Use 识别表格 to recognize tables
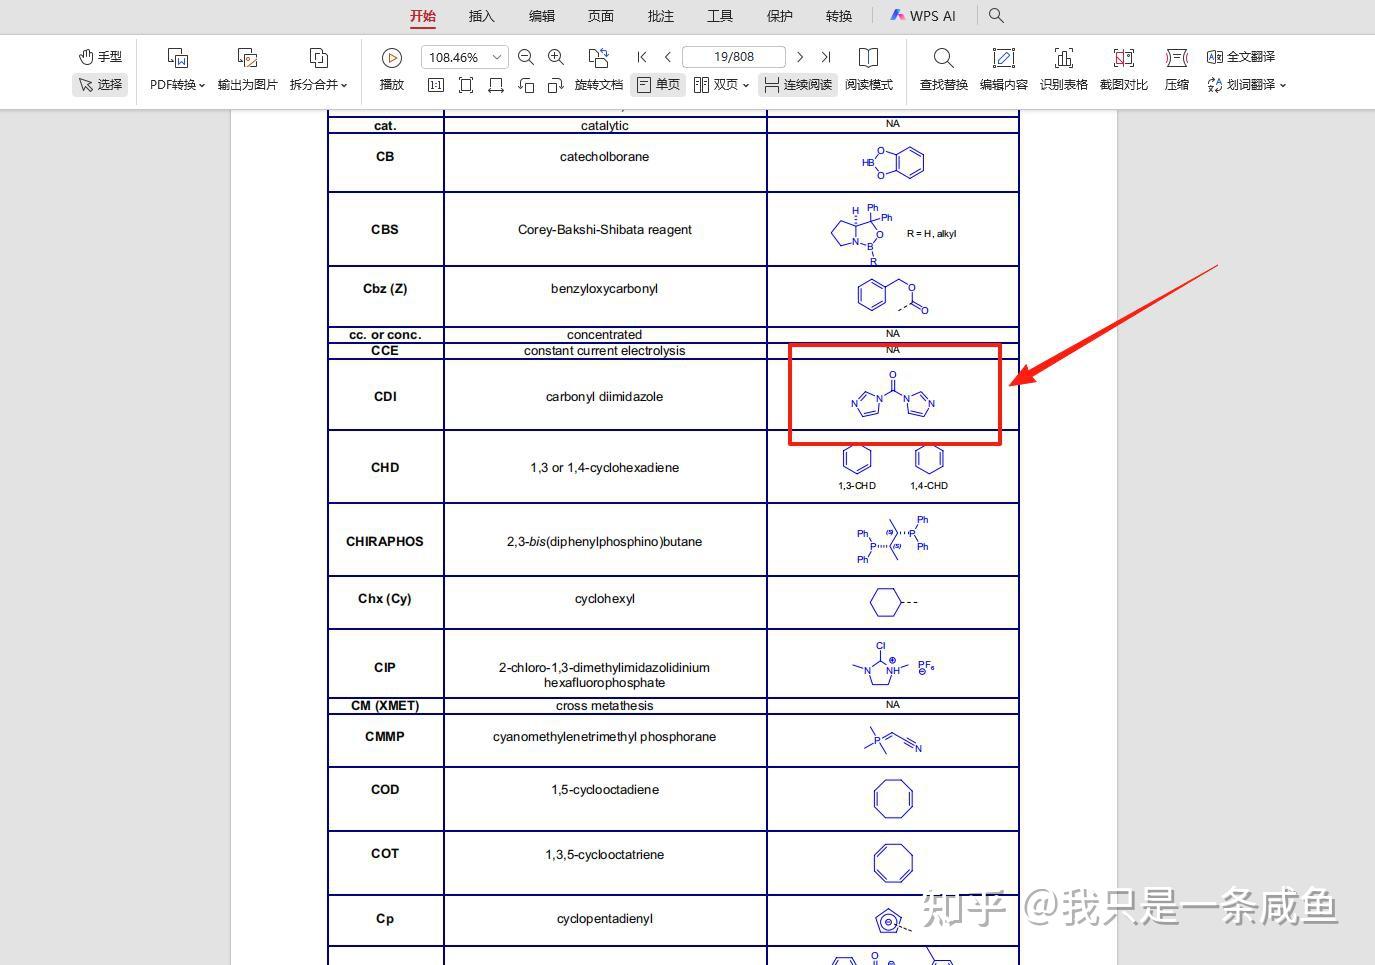 [x=1063, y=70]
